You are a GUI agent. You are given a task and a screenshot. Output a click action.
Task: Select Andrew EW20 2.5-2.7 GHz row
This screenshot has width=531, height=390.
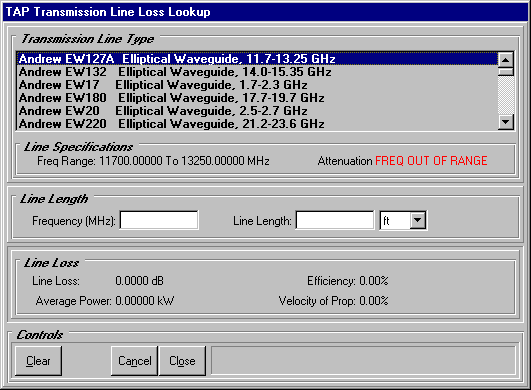coord(257,111)
